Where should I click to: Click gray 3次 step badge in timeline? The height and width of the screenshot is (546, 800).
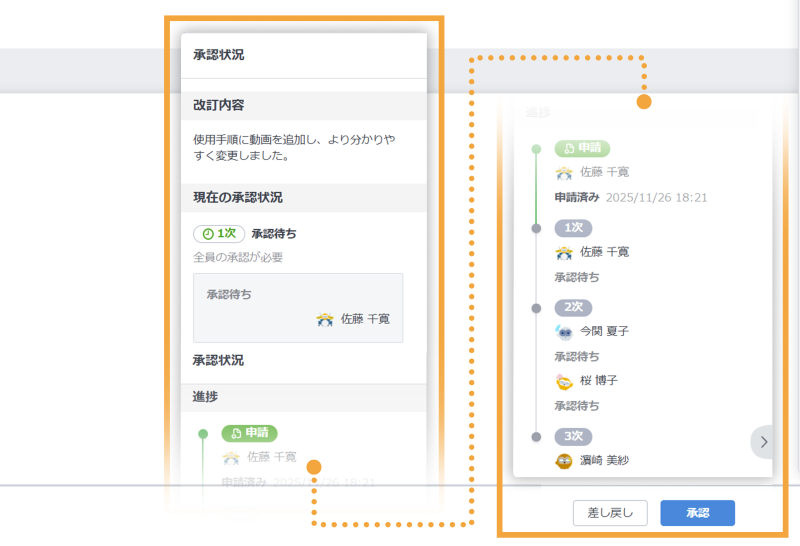pyautogui.click(x=573, y=436)
